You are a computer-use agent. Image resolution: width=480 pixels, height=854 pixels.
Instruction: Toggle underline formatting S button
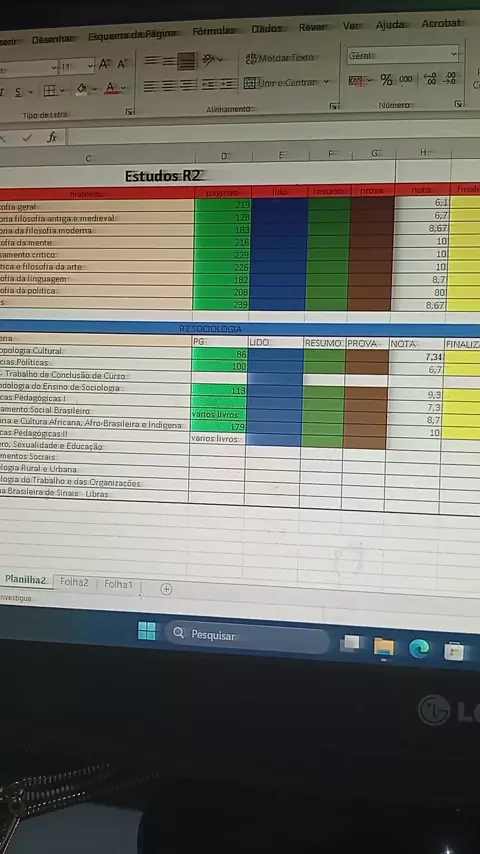click(x=18, y=92)
